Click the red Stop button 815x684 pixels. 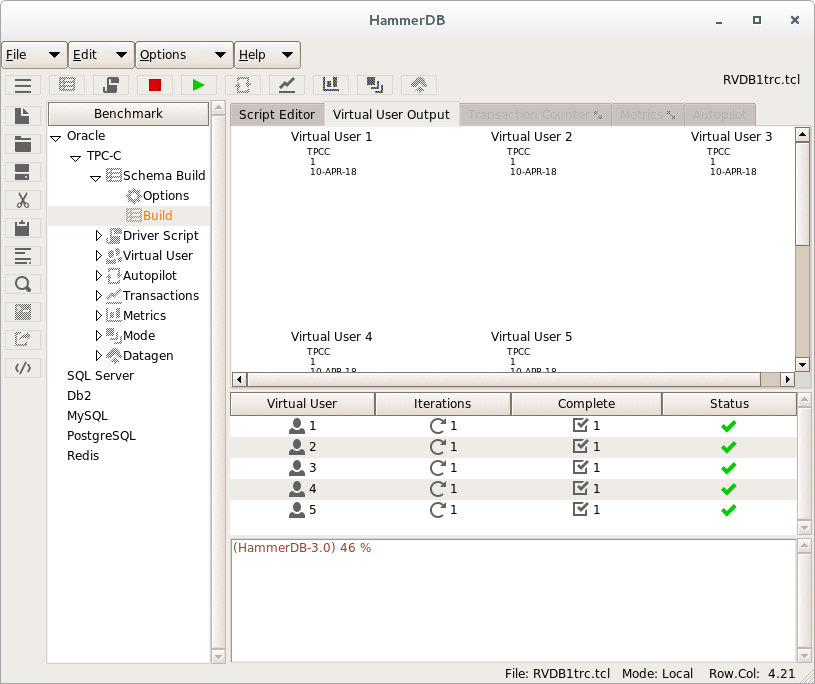pyautogui.click(x=155, y=85)
